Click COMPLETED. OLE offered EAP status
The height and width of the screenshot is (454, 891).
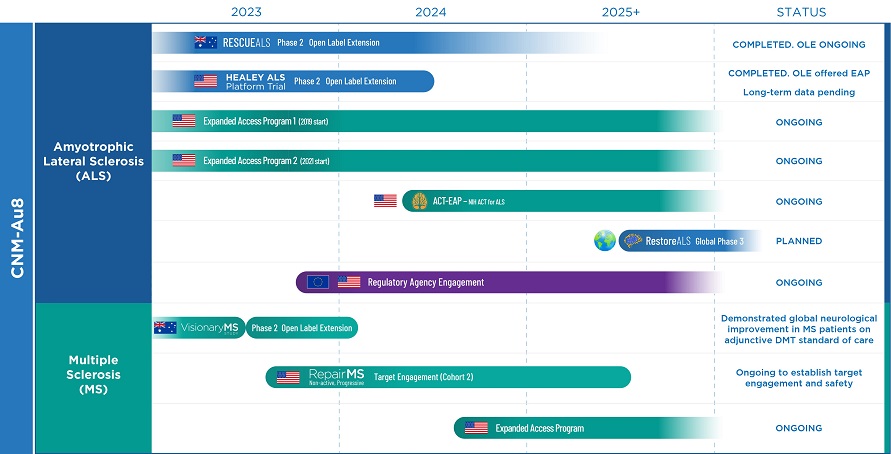click(799, 73)
